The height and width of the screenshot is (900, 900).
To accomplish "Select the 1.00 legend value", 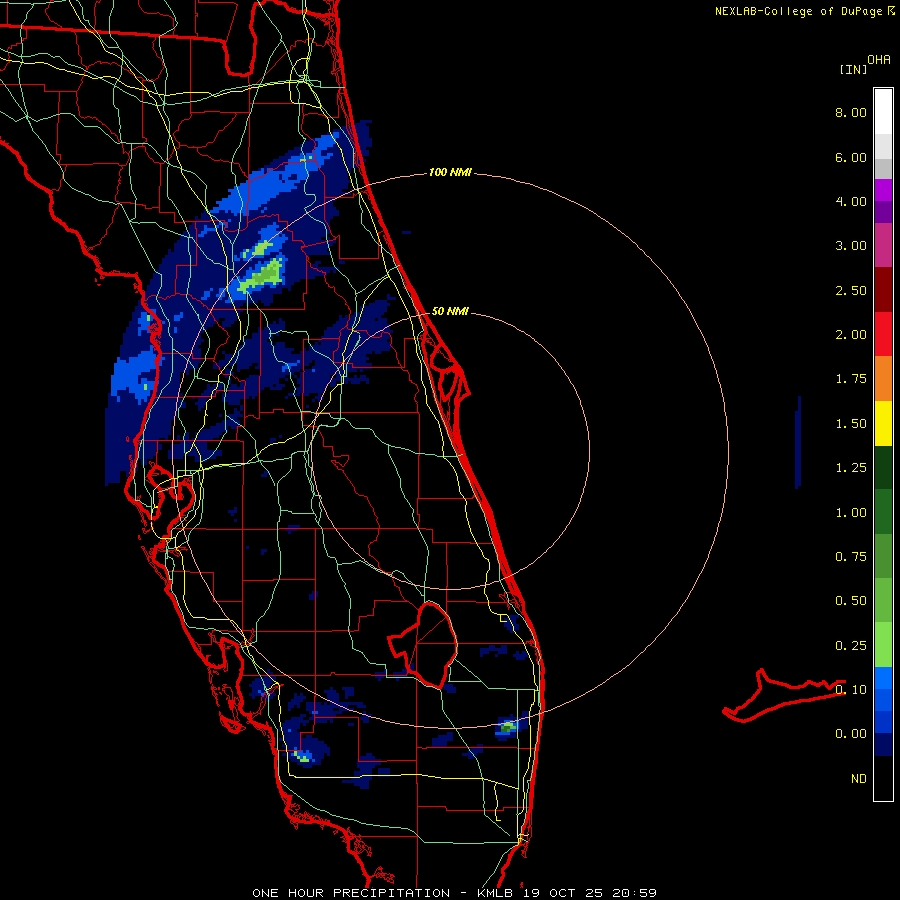I will [851, 513].
